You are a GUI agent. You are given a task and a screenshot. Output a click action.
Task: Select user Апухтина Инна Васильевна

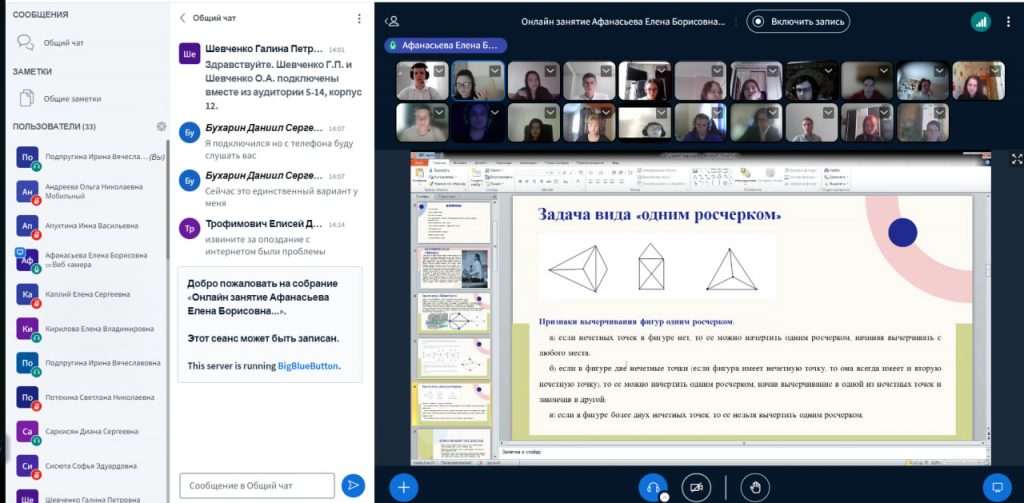(x=89, y=225)
